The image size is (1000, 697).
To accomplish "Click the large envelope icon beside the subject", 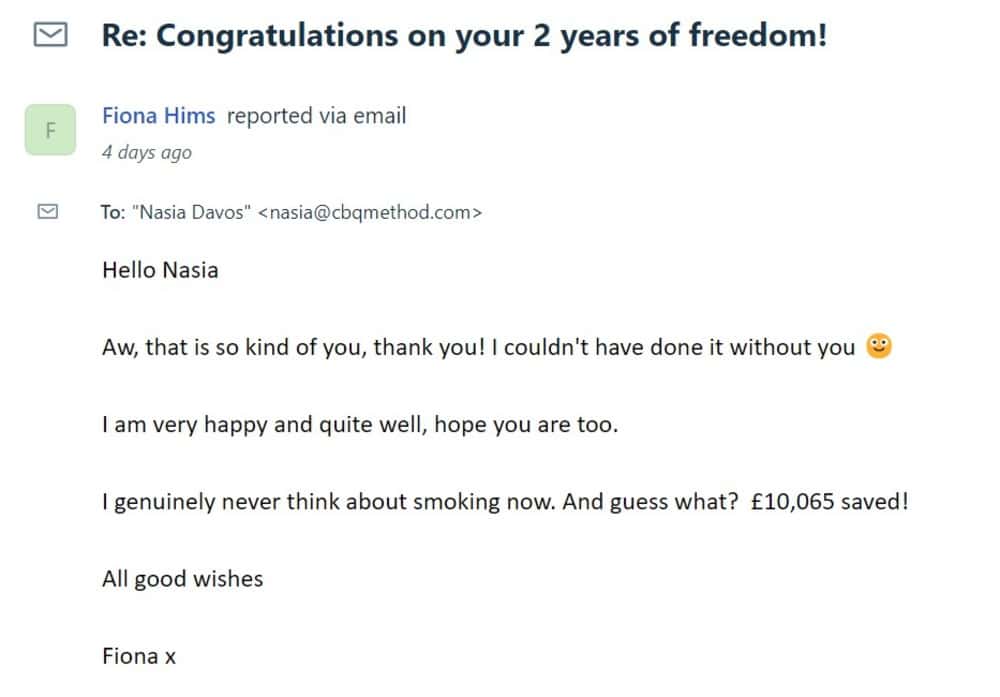I will coord(50,36).
